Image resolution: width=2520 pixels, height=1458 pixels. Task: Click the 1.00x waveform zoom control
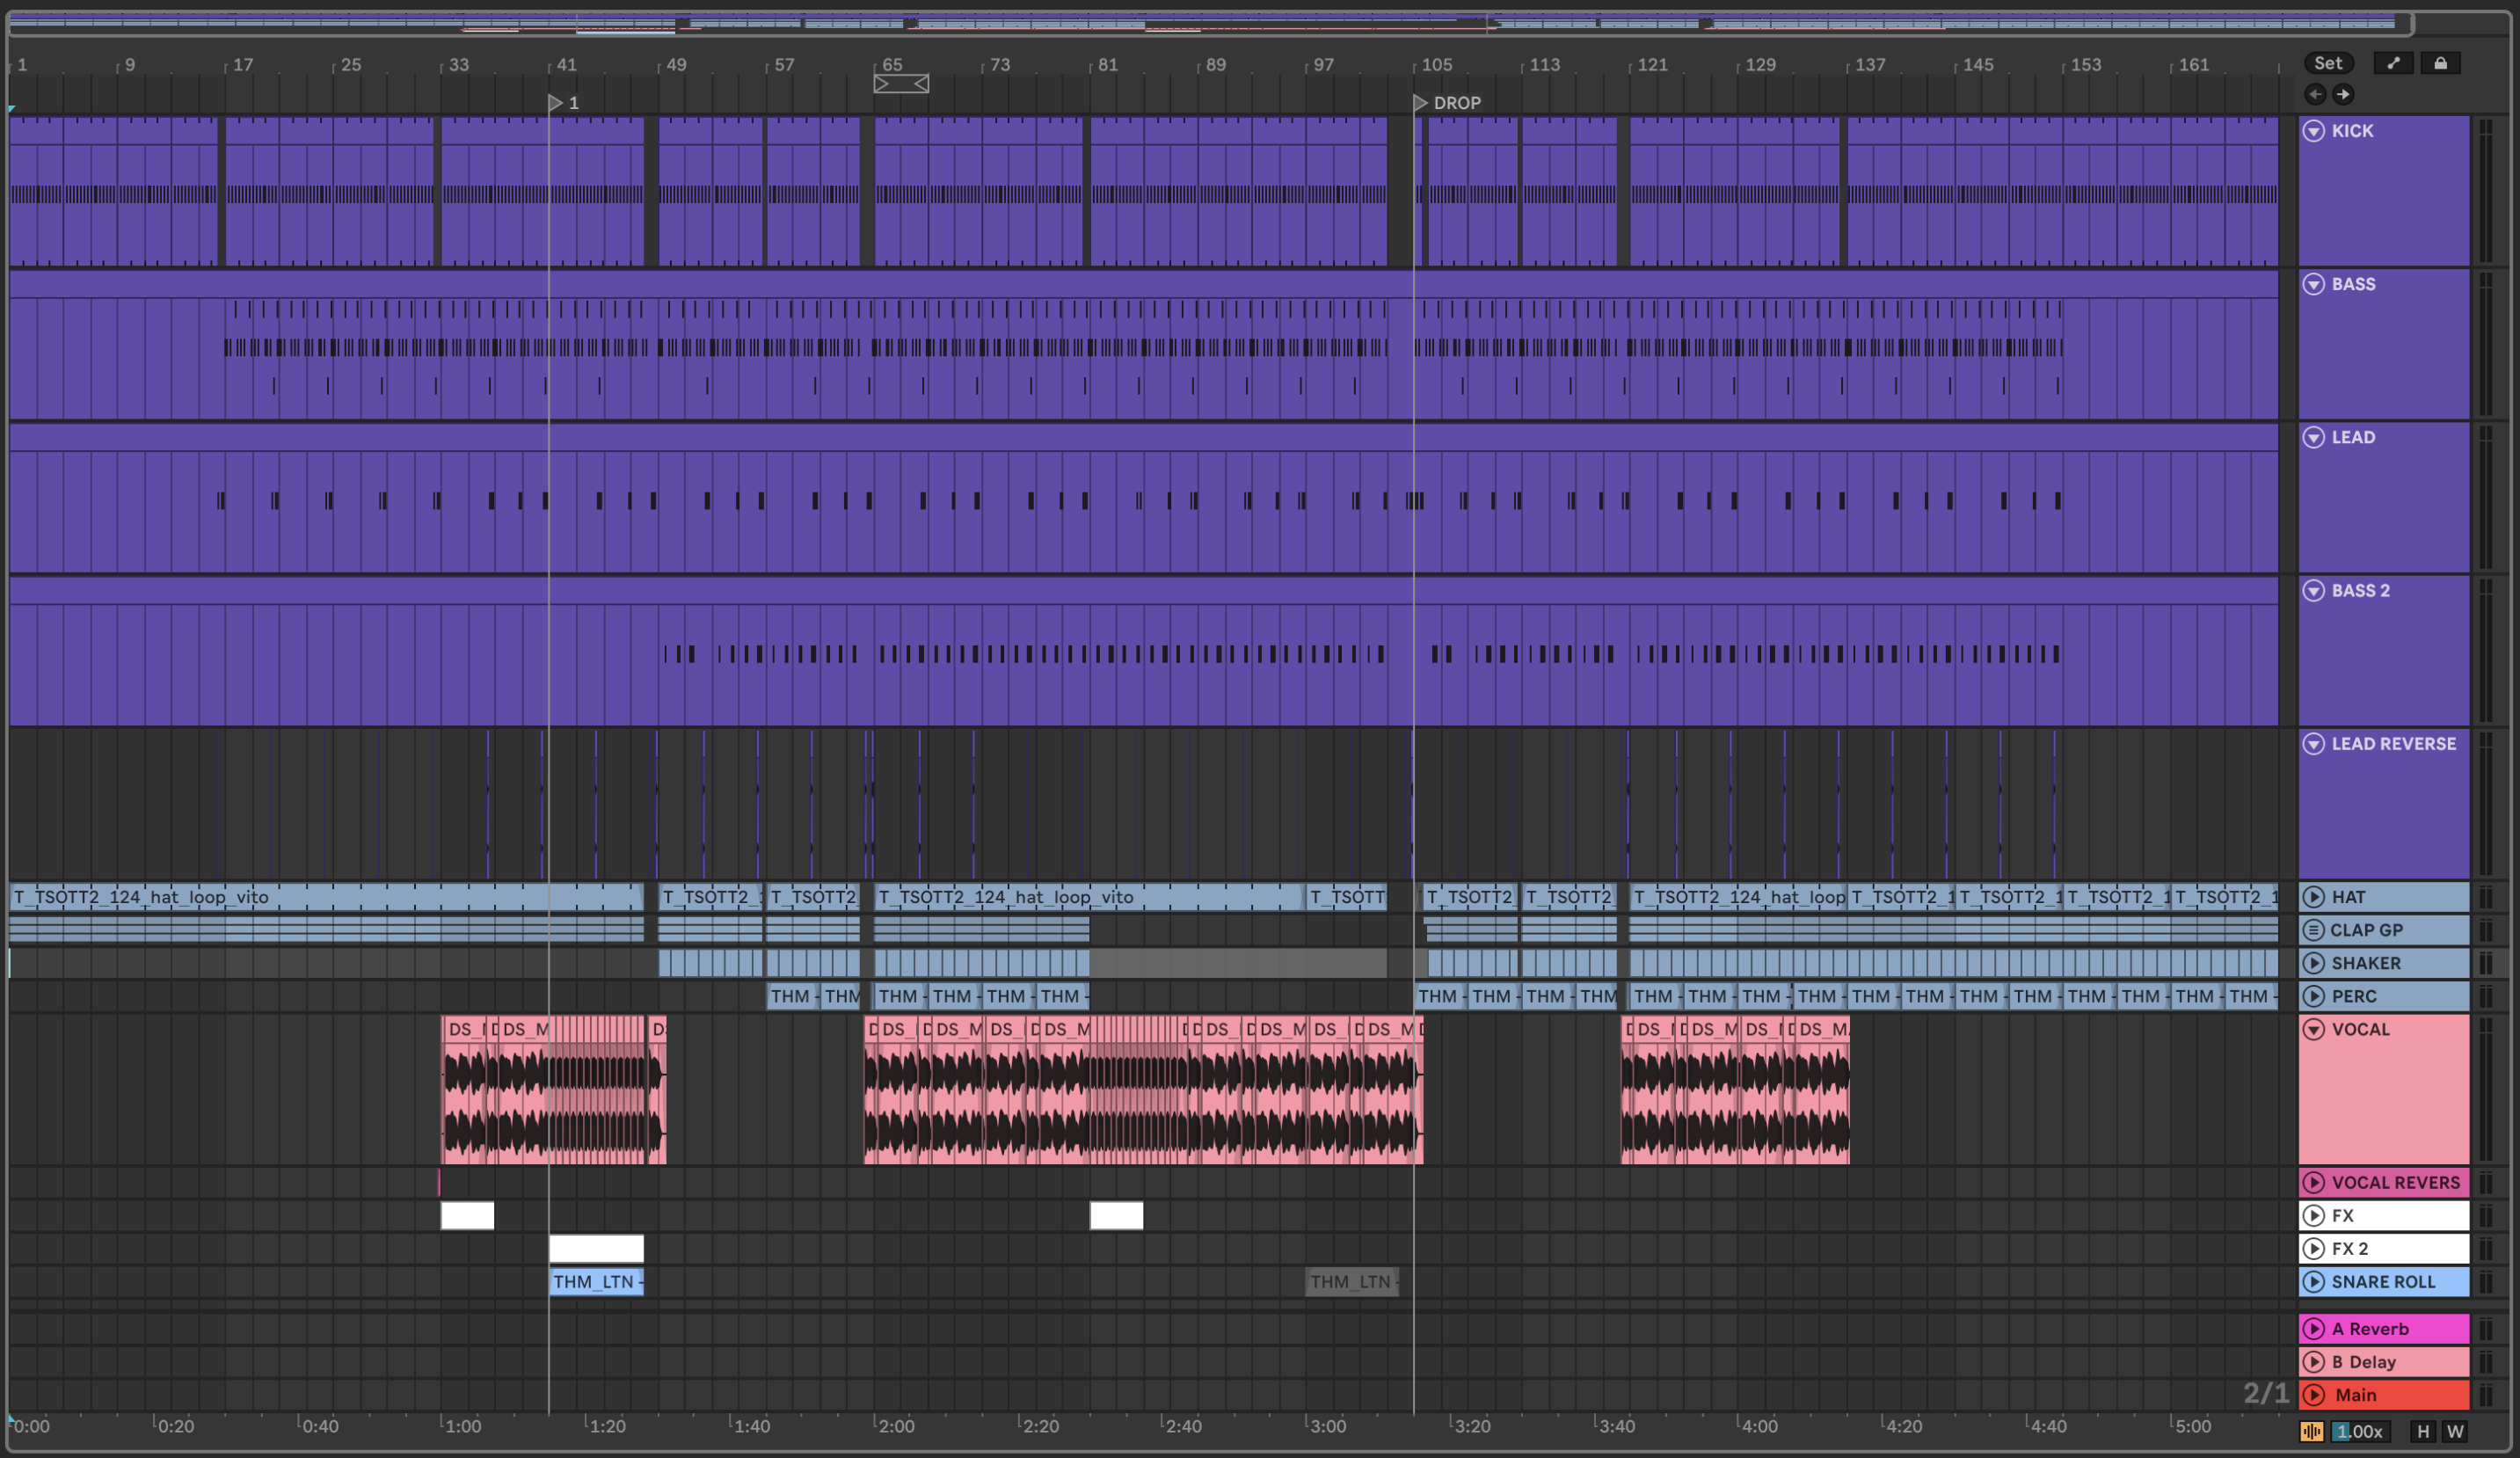(x=2361, y=1431)
